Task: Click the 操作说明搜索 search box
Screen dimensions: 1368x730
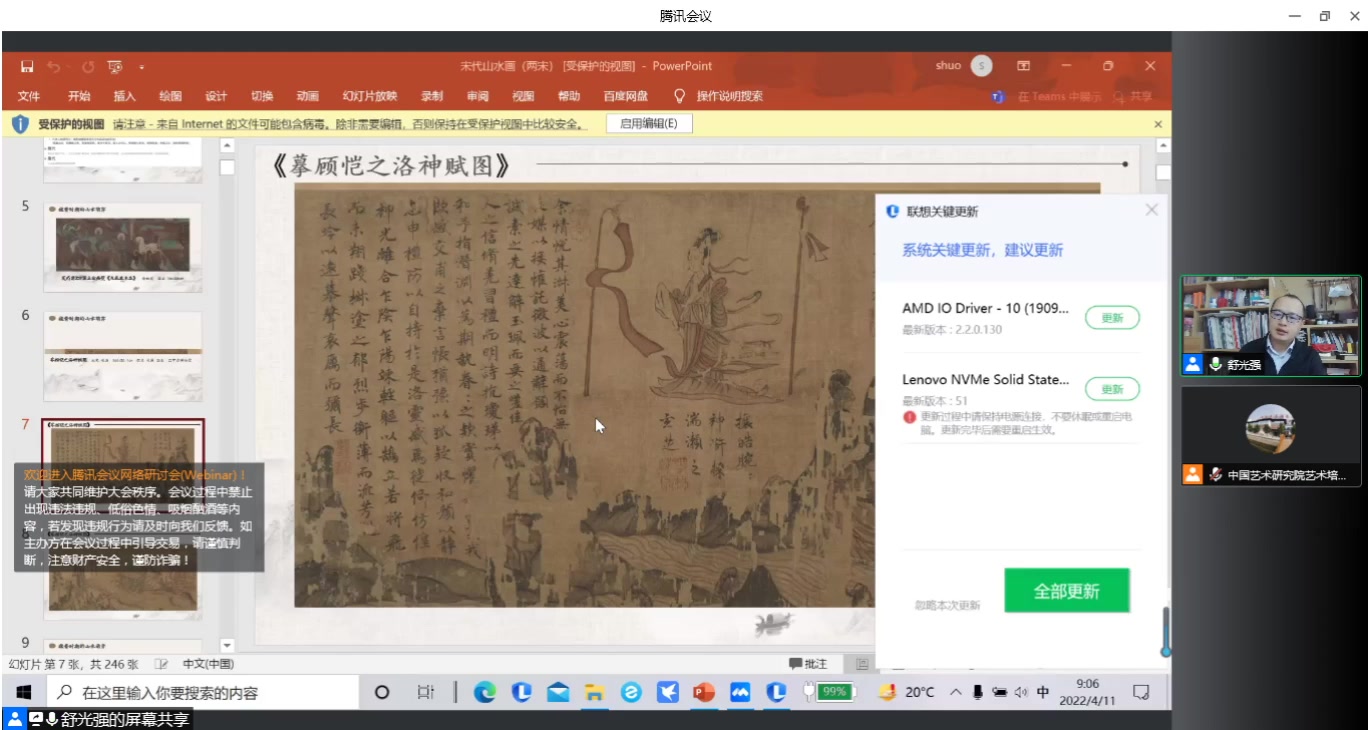Action: click(730, 96)
